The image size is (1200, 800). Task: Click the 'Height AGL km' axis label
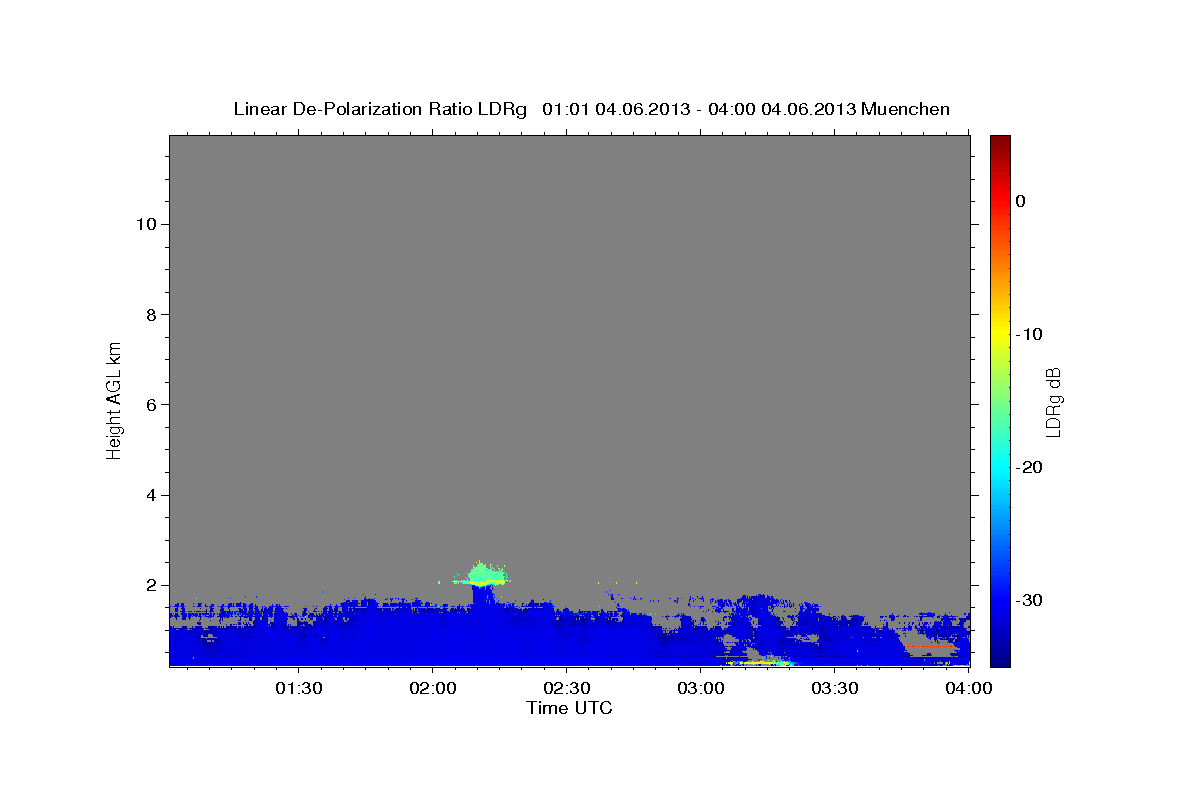(x=115, y=400)
